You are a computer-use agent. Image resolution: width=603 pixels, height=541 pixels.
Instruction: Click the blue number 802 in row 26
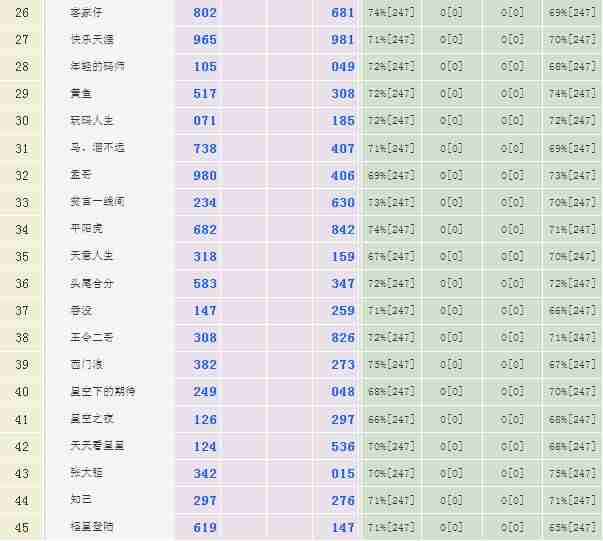pyautogui.click(x=204, y=12)
